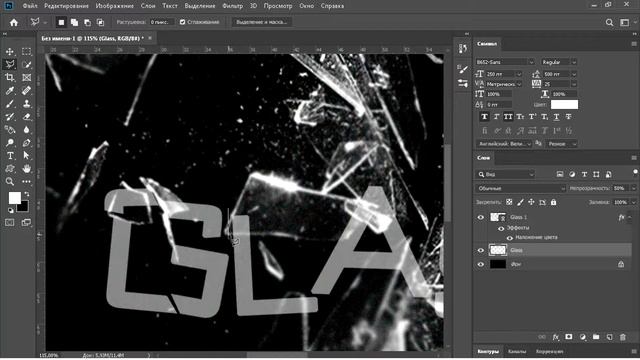Toggle lock all for layer
The width and height of the screenshot is (640, 360).
tap(553, 202)
